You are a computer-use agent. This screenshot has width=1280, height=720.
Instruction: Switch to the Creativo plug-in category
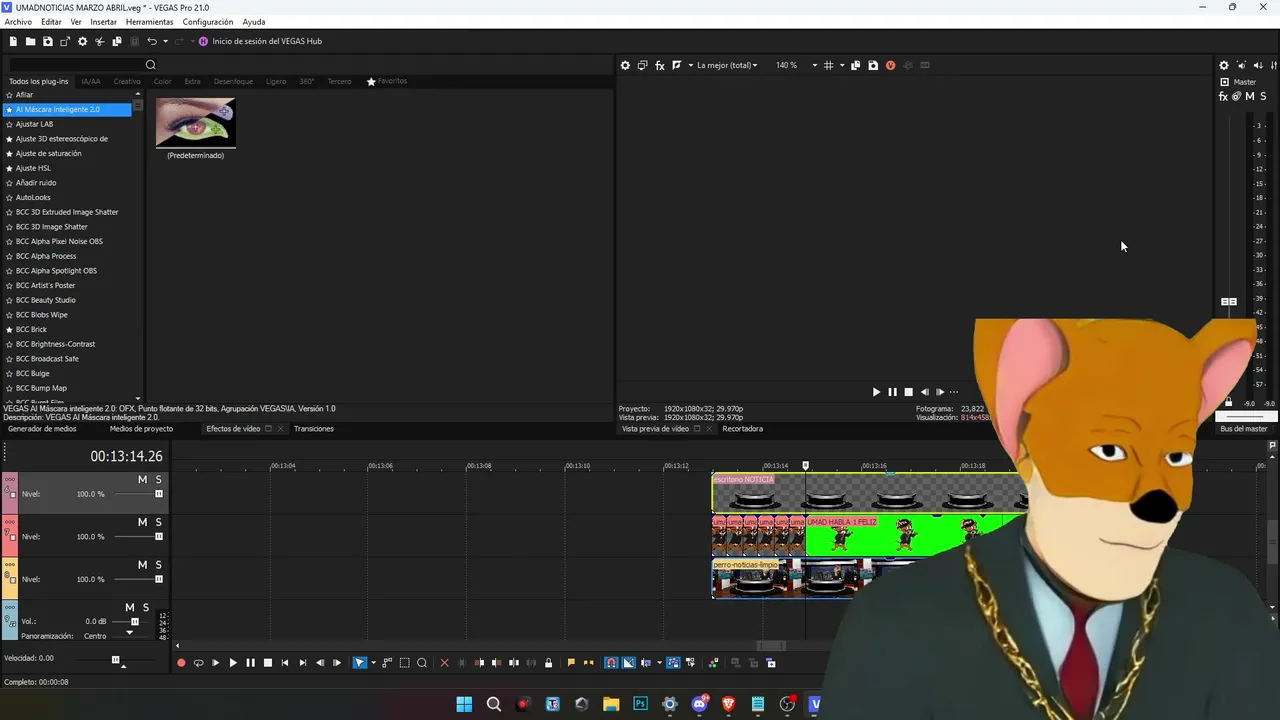tap(127, 81)
